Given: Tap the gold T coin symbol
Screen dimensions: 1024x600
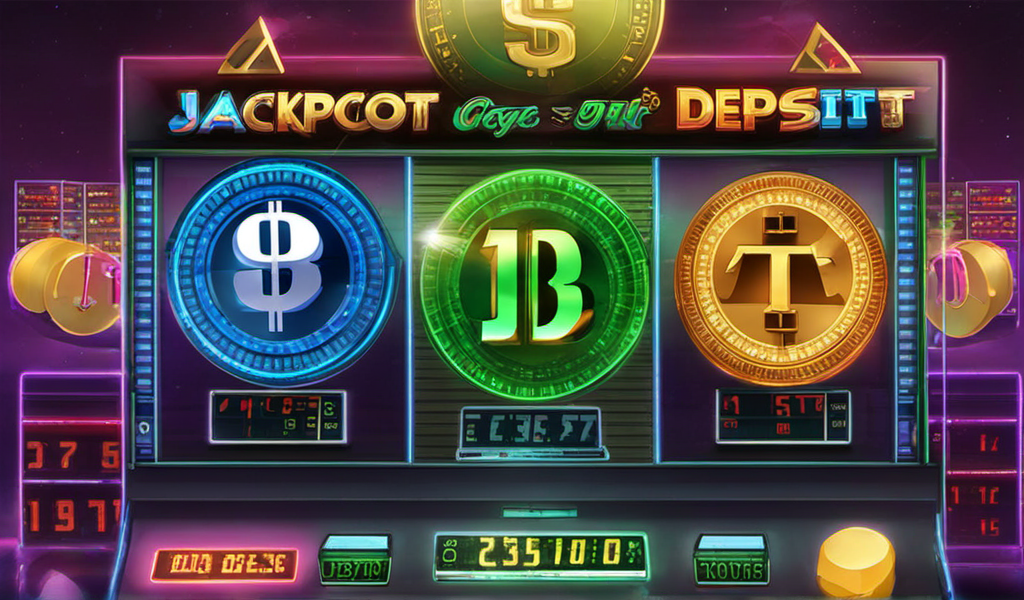Looking at the screenshot, I should tap(781, 279).
